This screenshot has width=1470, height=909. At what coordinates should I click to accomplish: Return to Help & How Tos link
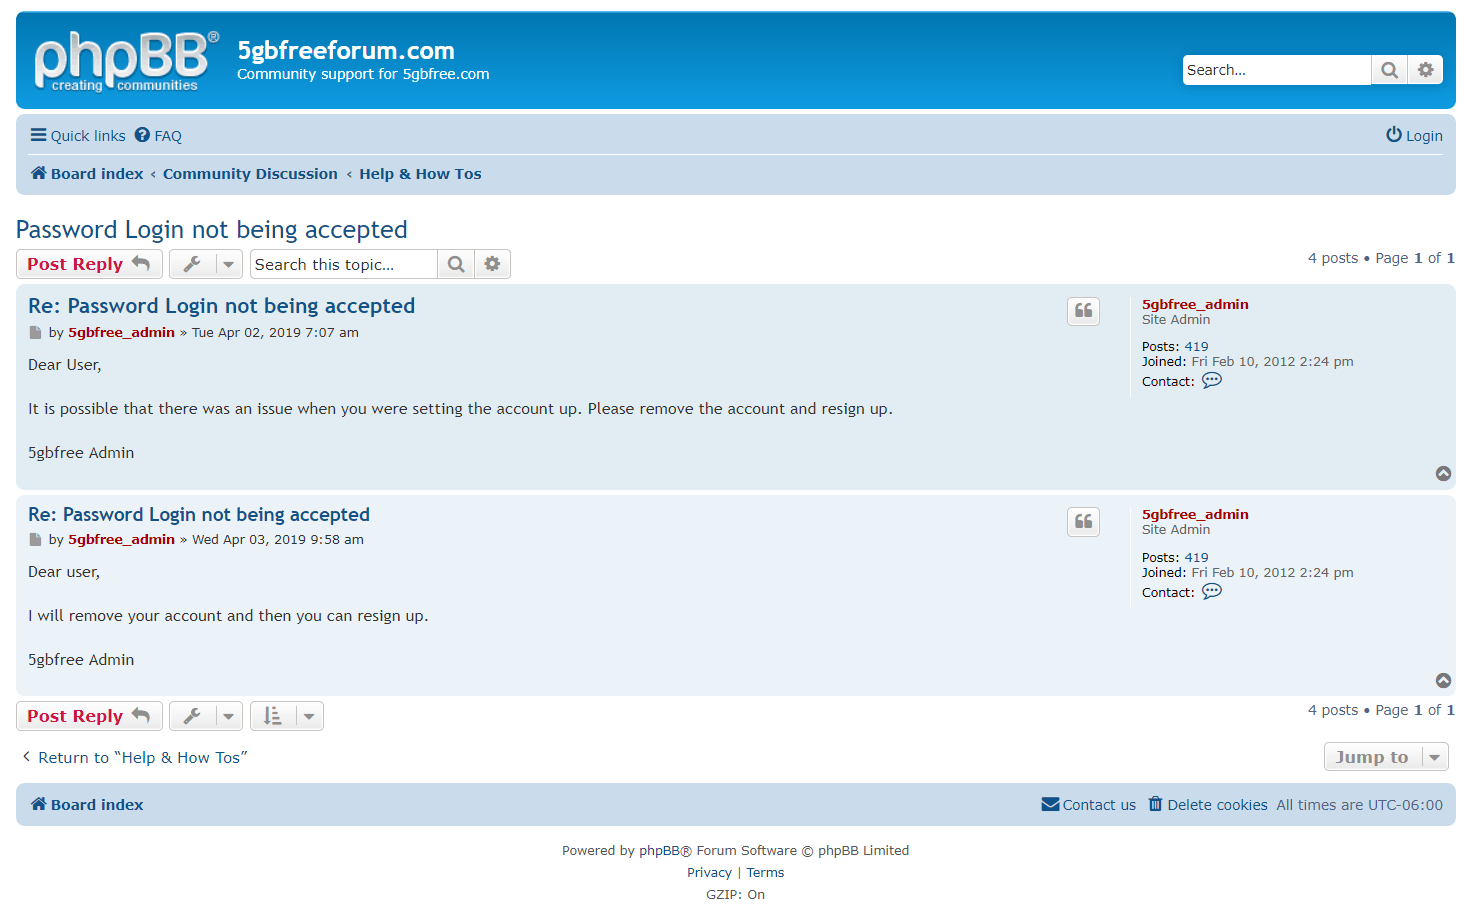[134, 758]
